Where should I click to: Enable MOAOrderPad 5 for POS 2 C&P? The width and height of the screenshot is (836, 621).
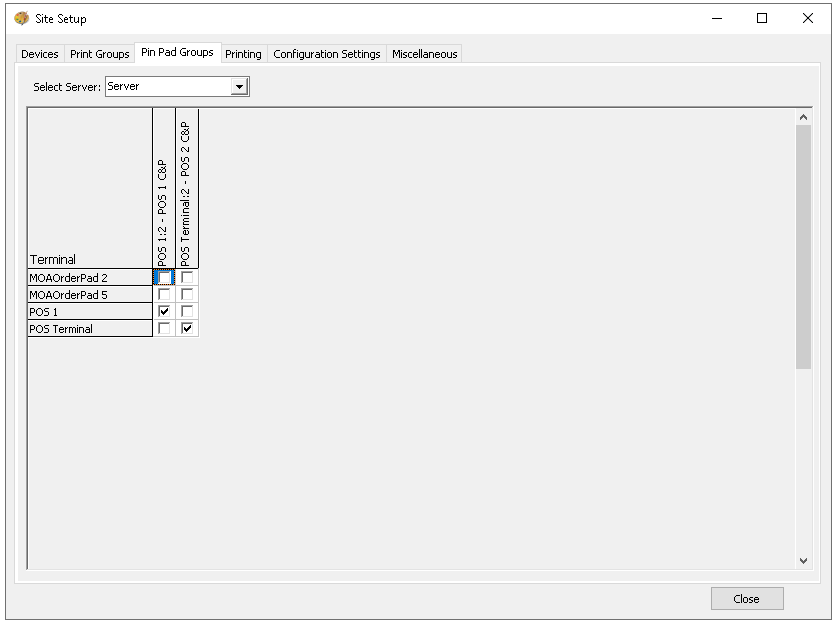(187, 295)
